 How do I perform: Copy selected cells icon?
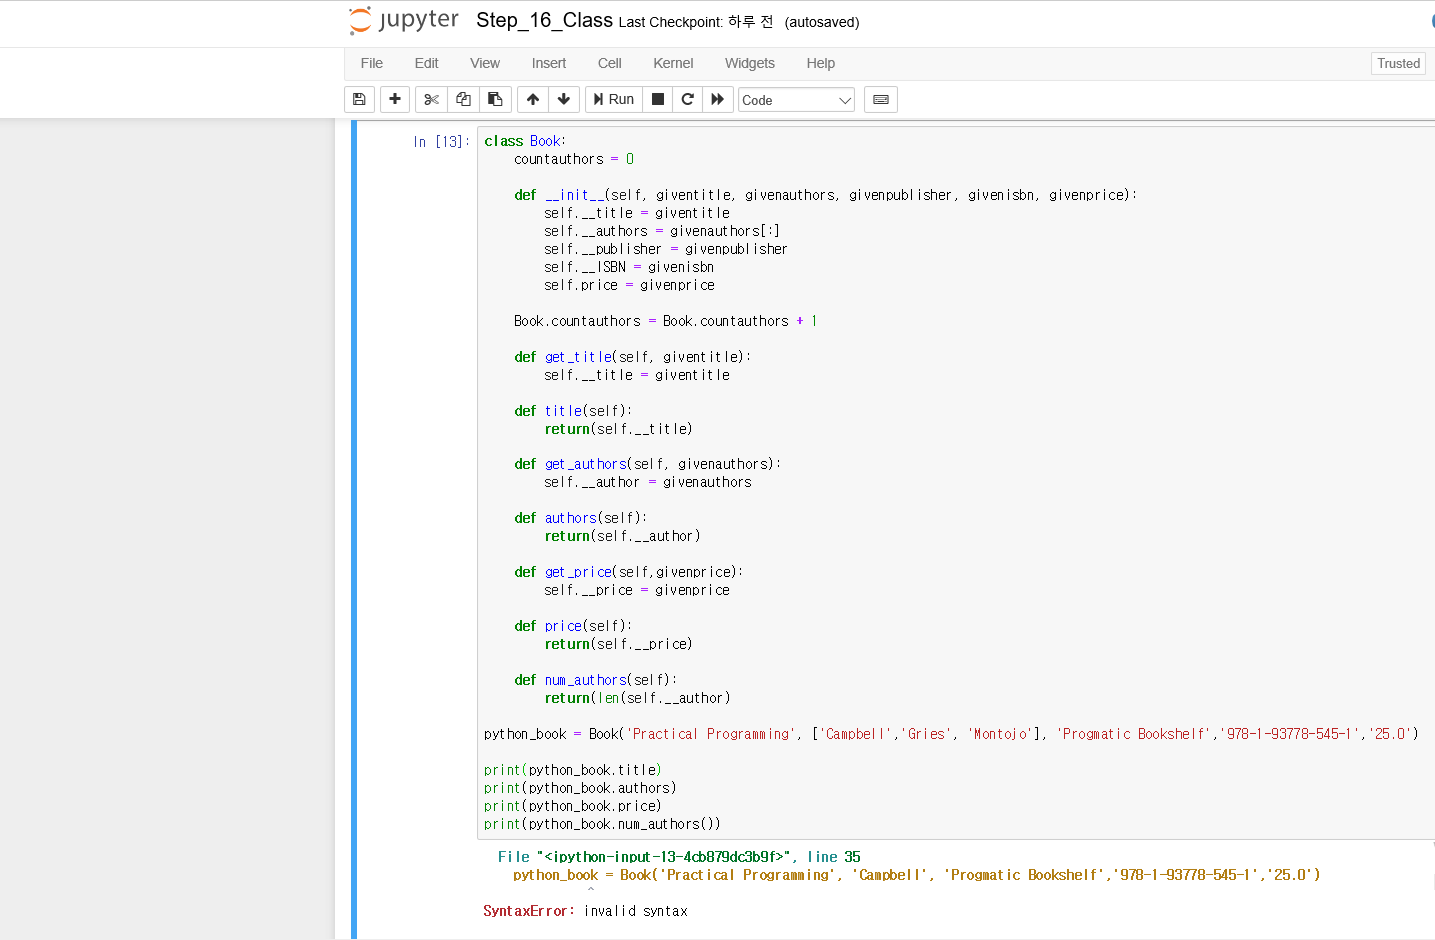[463, 99]
